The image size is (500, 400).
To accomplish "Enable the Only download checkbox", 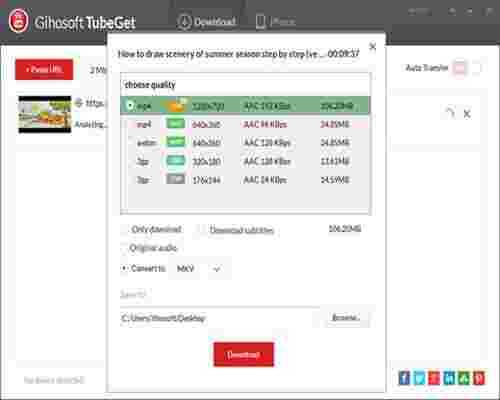I will [125, 229].
